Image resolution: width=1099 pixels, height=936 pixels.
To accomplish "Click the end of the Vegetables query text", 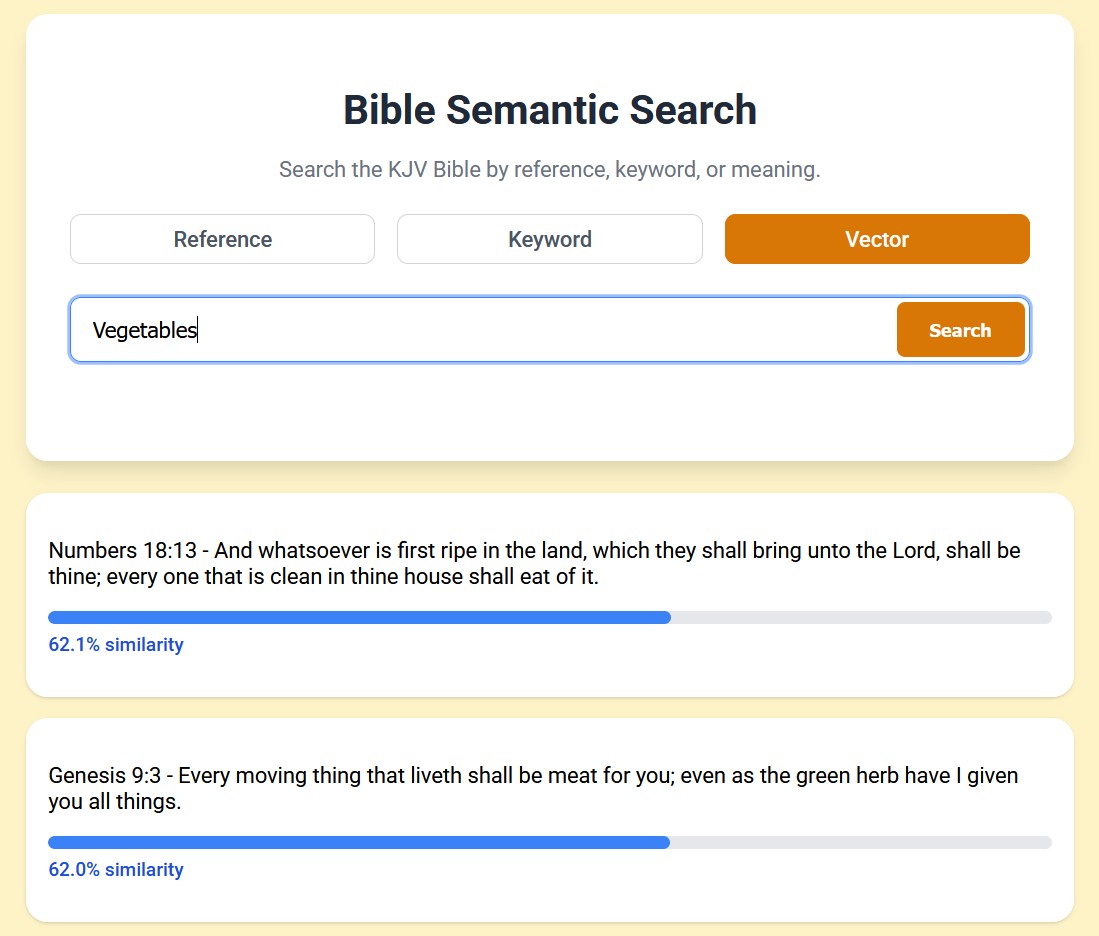I will click(196, 330).
